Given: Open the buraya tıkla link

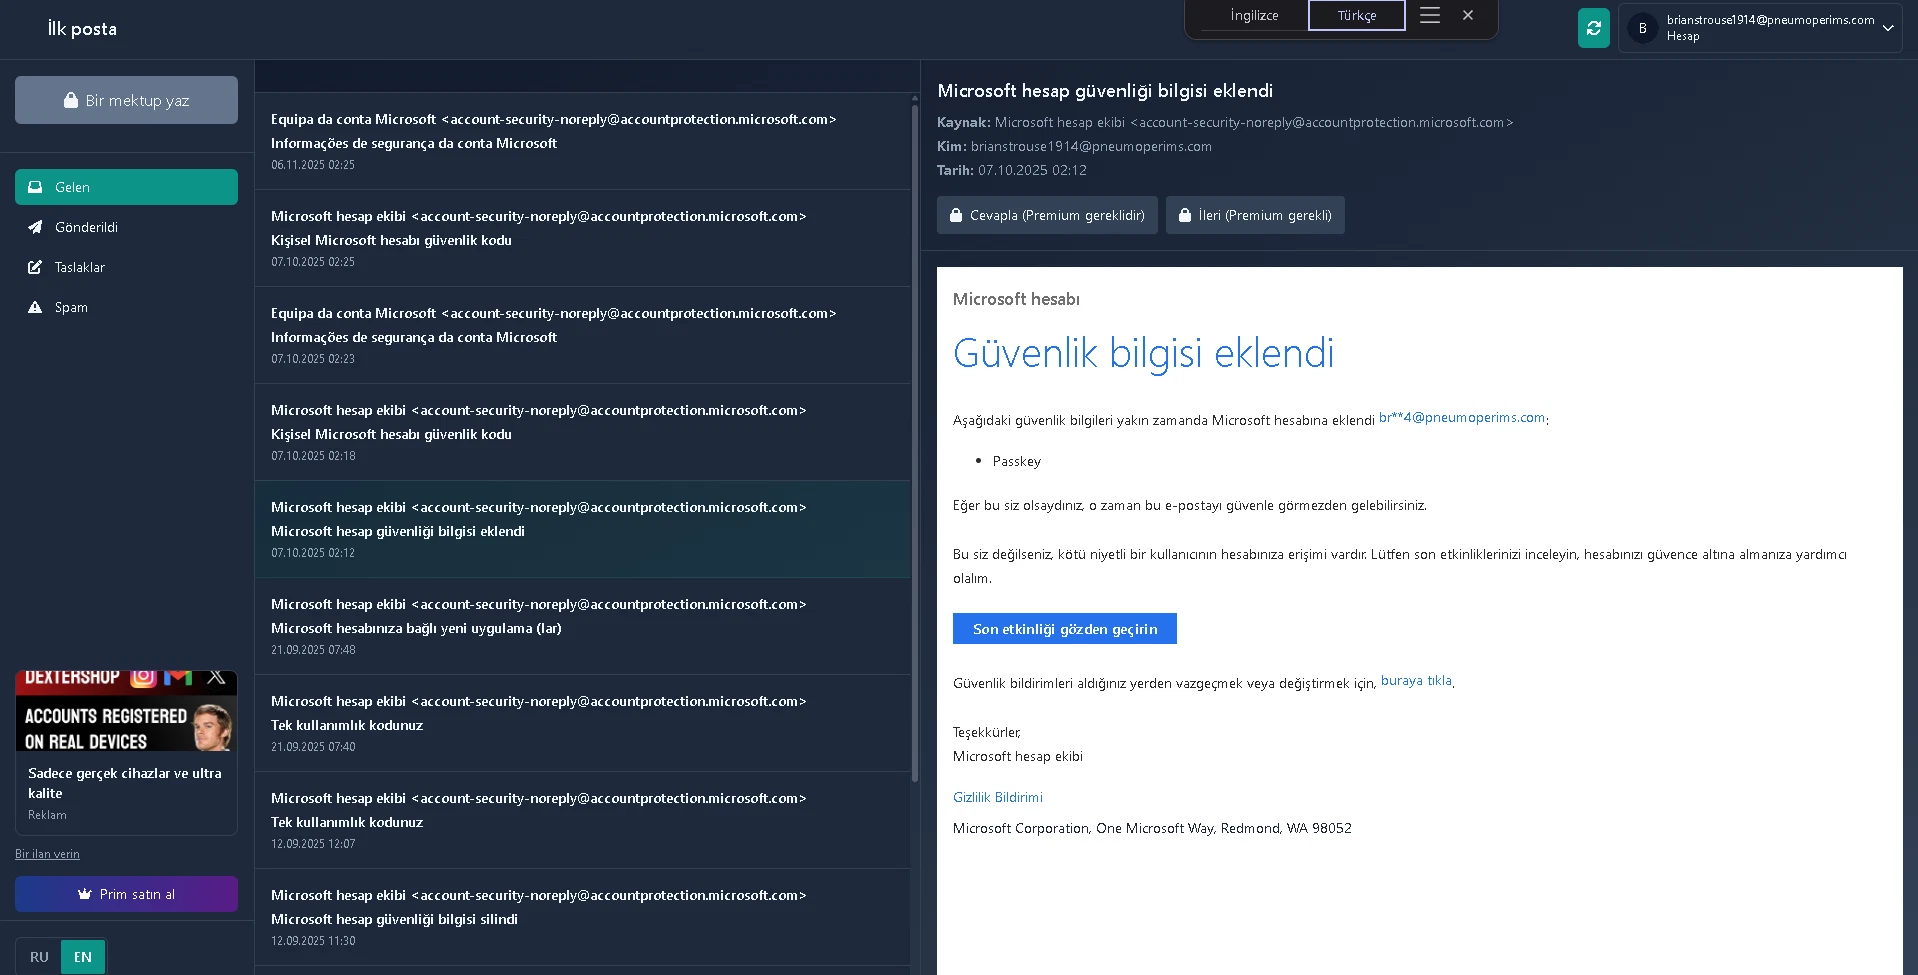Looking at the screenshot, I should [1416, 681].
